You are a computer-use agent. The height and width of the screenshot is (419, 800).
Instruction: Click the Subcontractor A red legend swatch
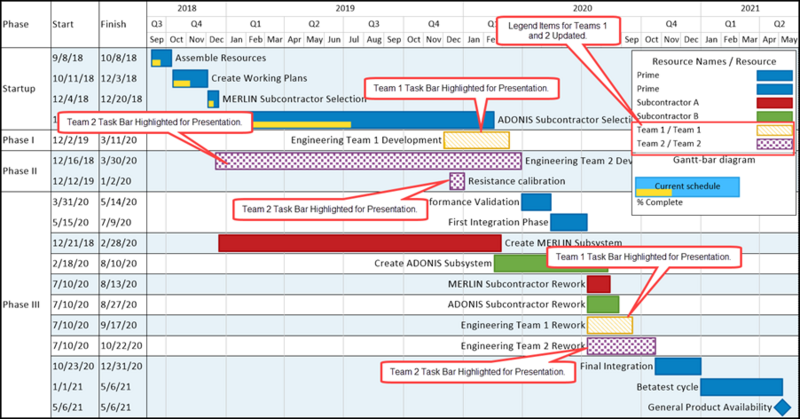774,103
